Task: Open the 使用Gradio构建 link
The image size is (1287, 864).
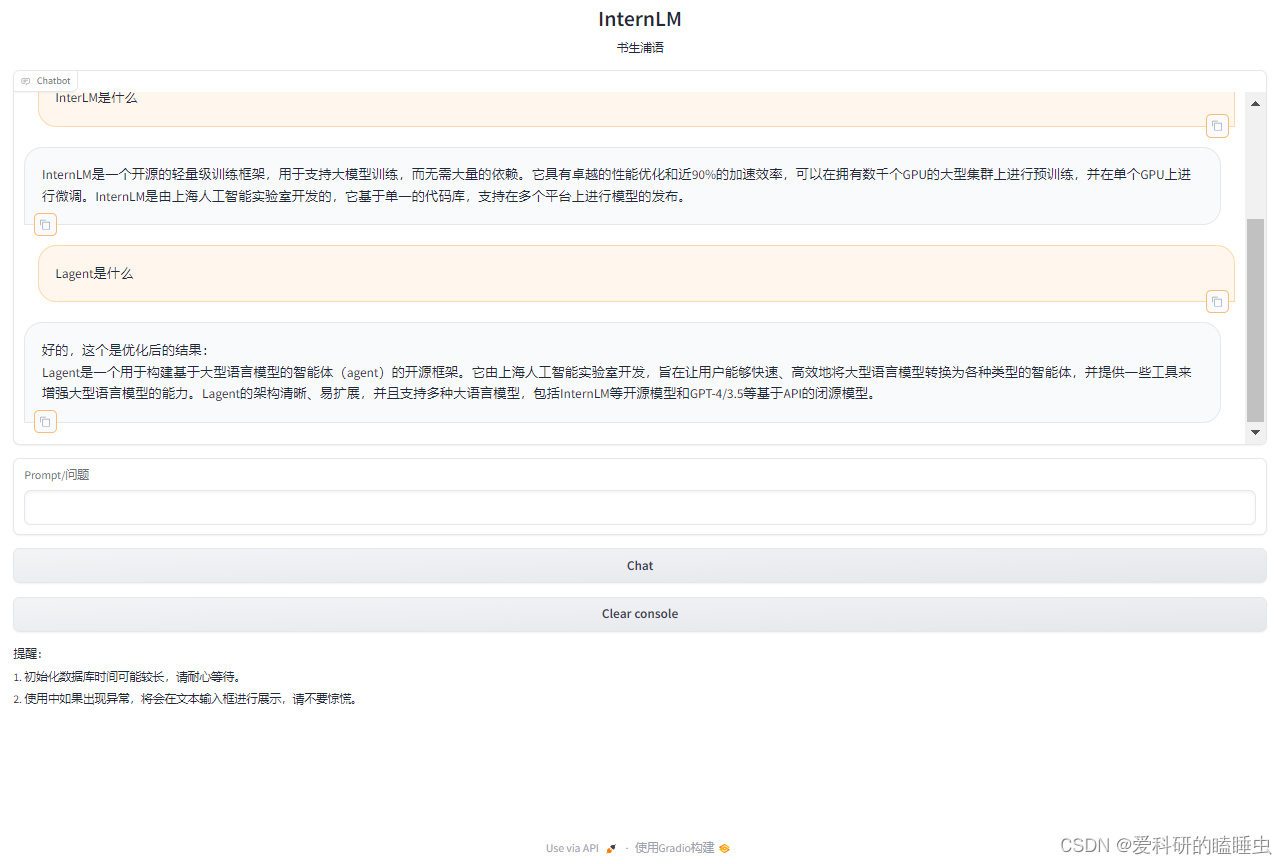Action: click(x=682, y=848)
